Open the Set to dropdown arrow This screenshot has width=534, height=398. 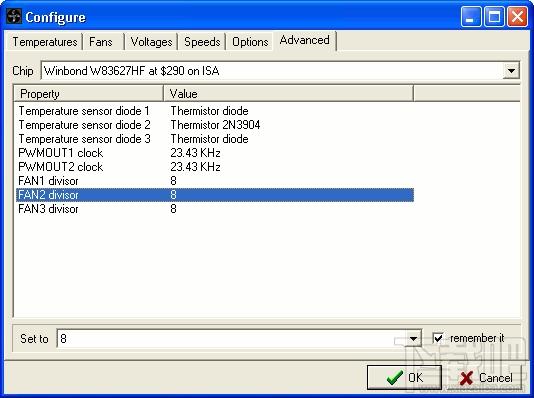click(413, 338)
